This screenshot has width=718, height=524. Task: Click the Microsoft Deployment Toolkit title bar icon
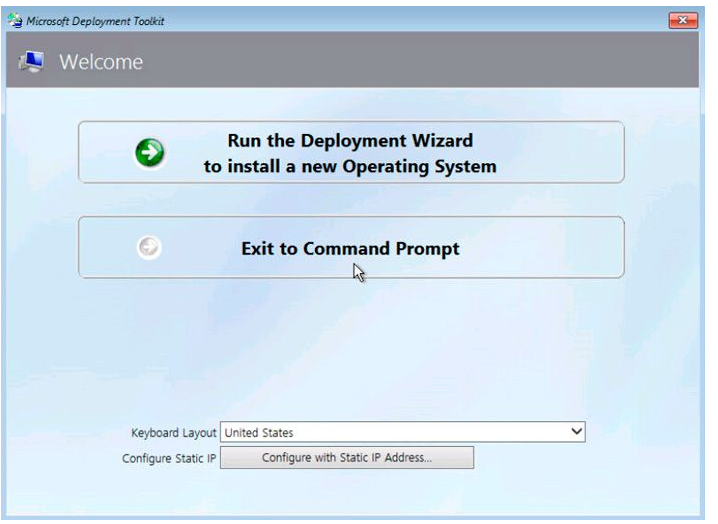point(15,21)
